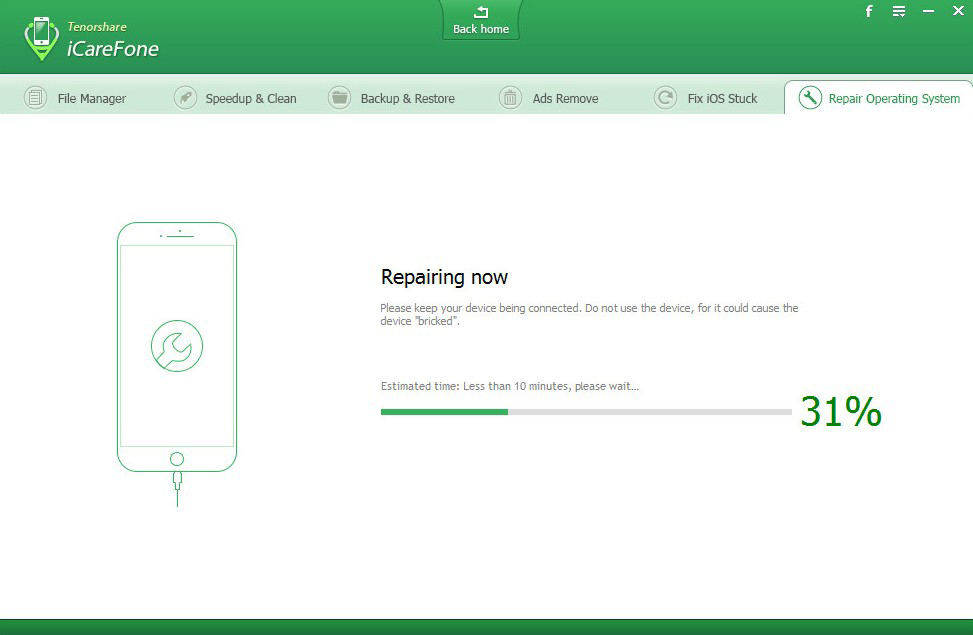This screenshot has width=973, height=635.
Task: Click the Repair Operating System wrench icon
Action: (810, 98)
